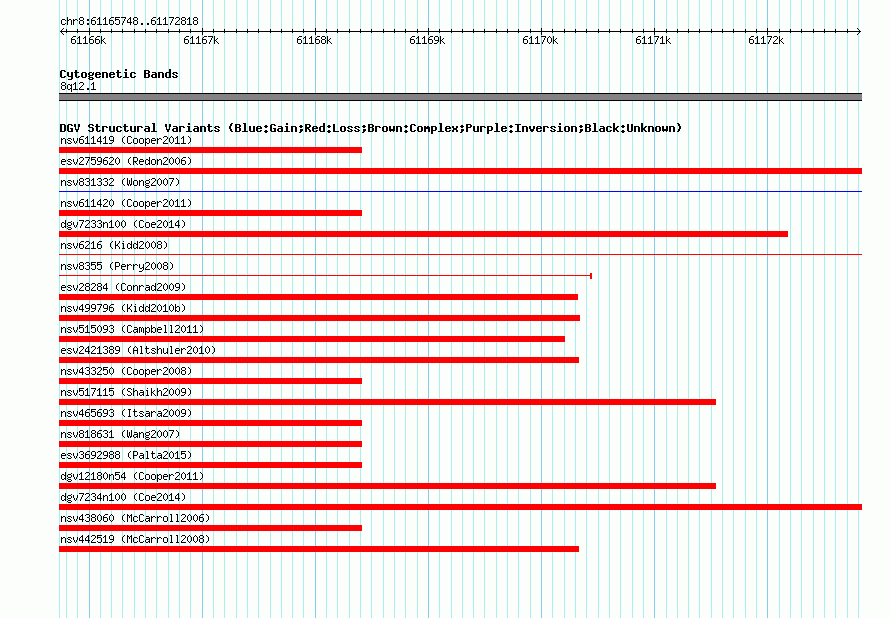Viewport: 890px width, 618px height.
Task: Click the left arrowhead of the ruler
Action: click(62, 32)
